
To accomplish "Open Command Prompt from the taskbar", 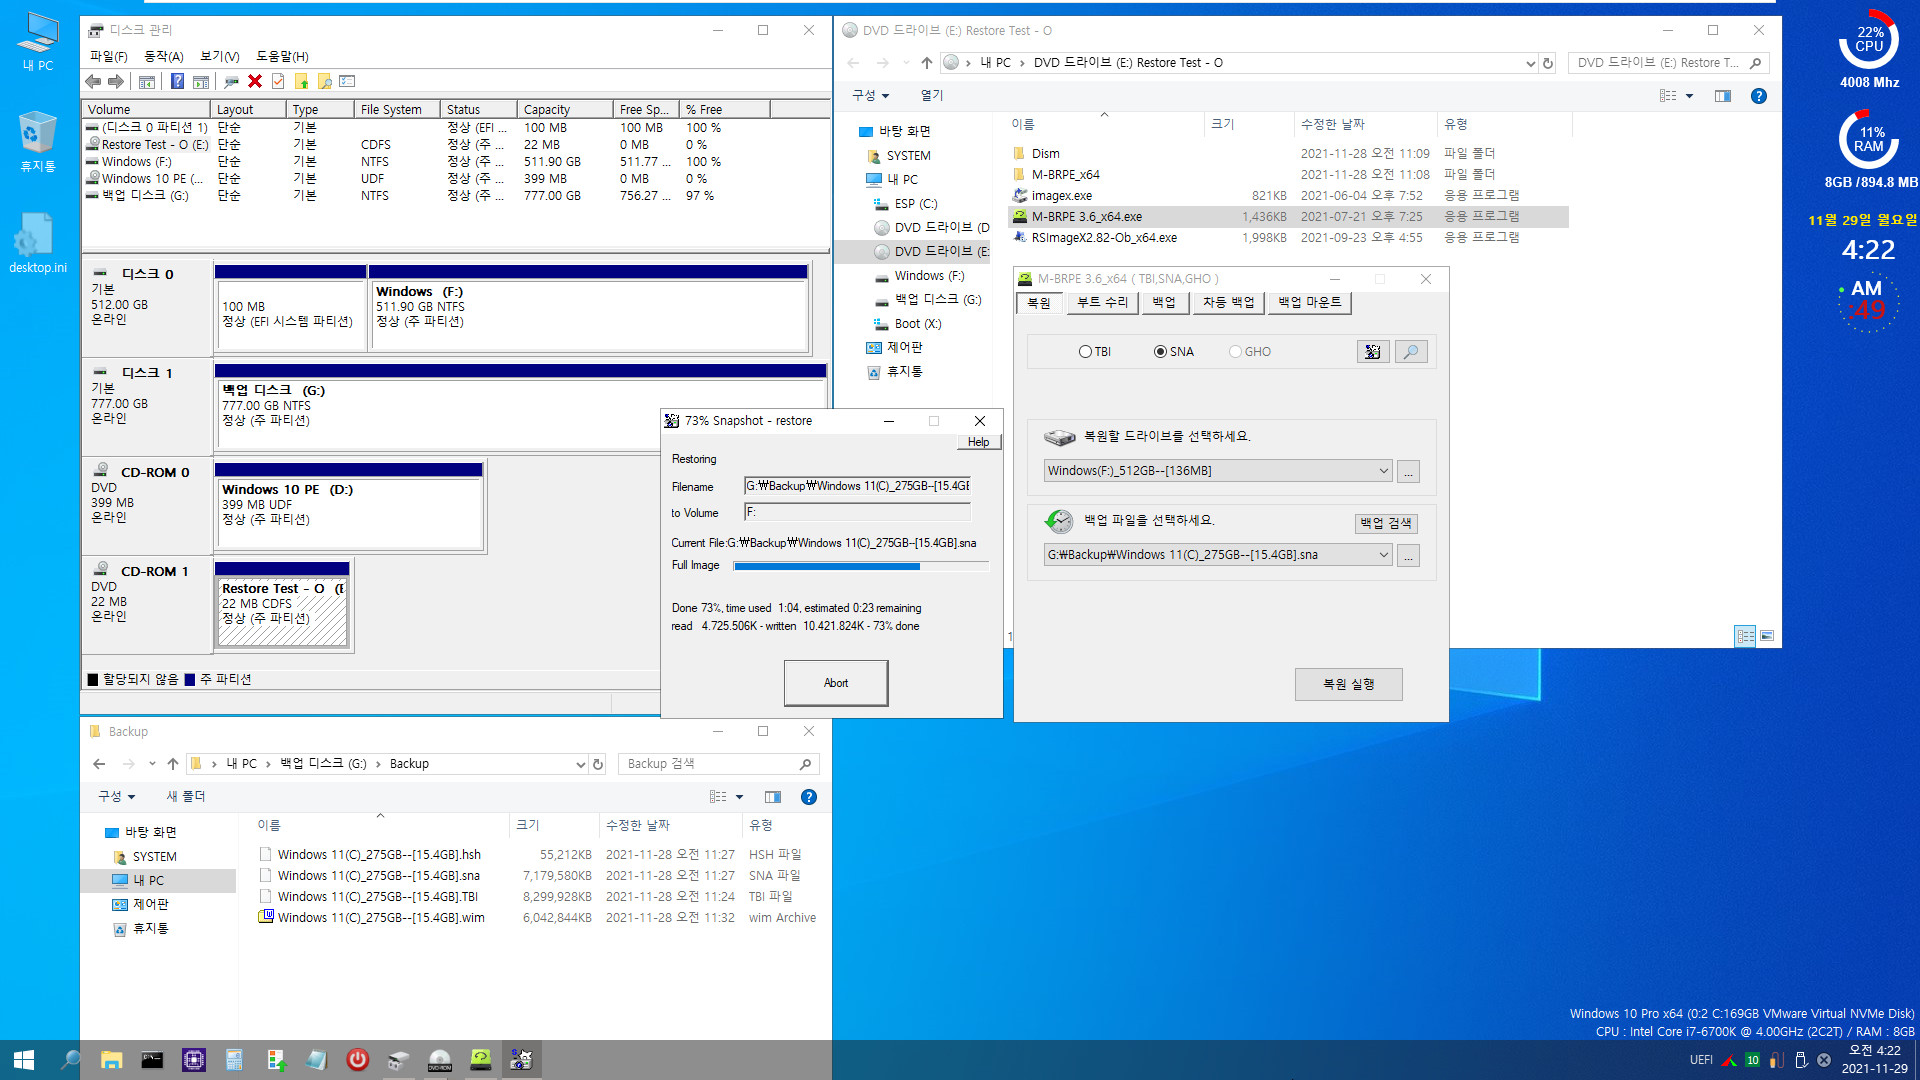I will [x=152, y=1060].
